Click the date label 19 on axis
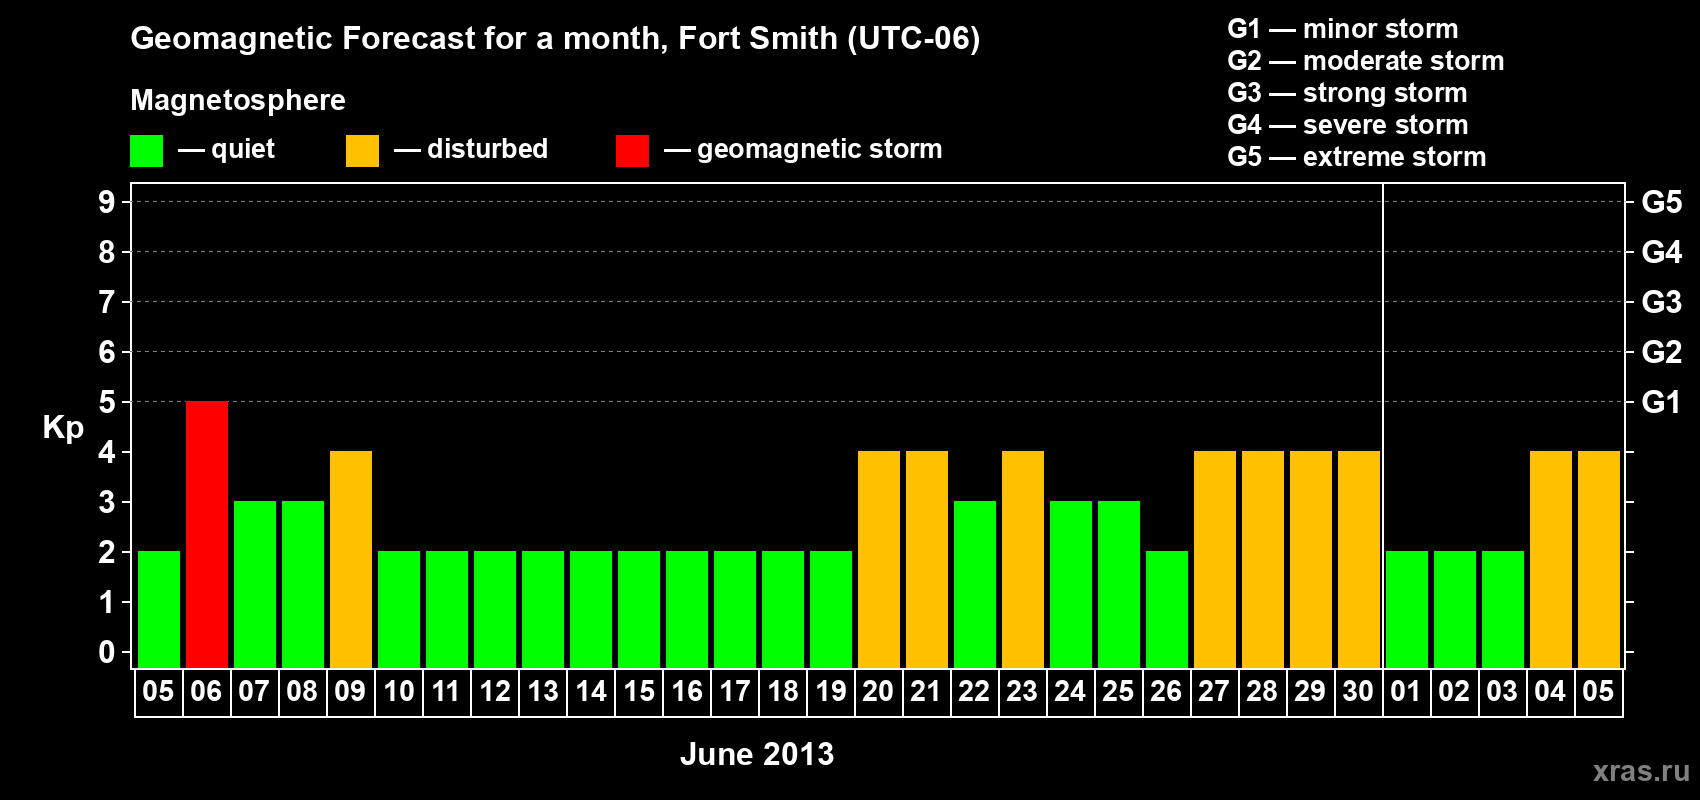The width and height of the screenshot is (1700, 800). (x=831, y=691)
